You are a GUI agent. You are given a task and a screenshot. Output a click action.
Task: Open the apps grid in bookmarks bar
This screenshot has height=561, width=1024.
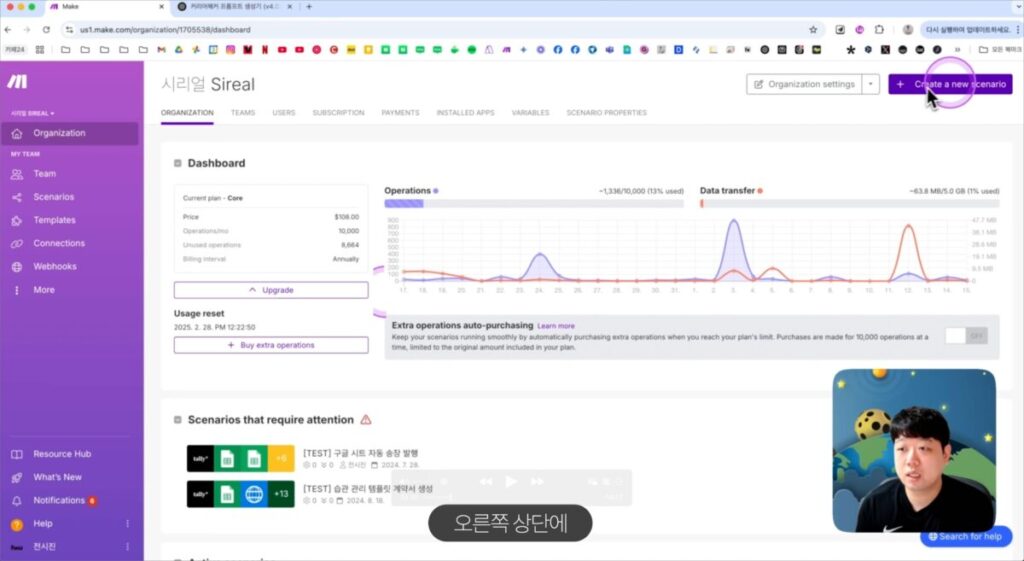[40, 50]
